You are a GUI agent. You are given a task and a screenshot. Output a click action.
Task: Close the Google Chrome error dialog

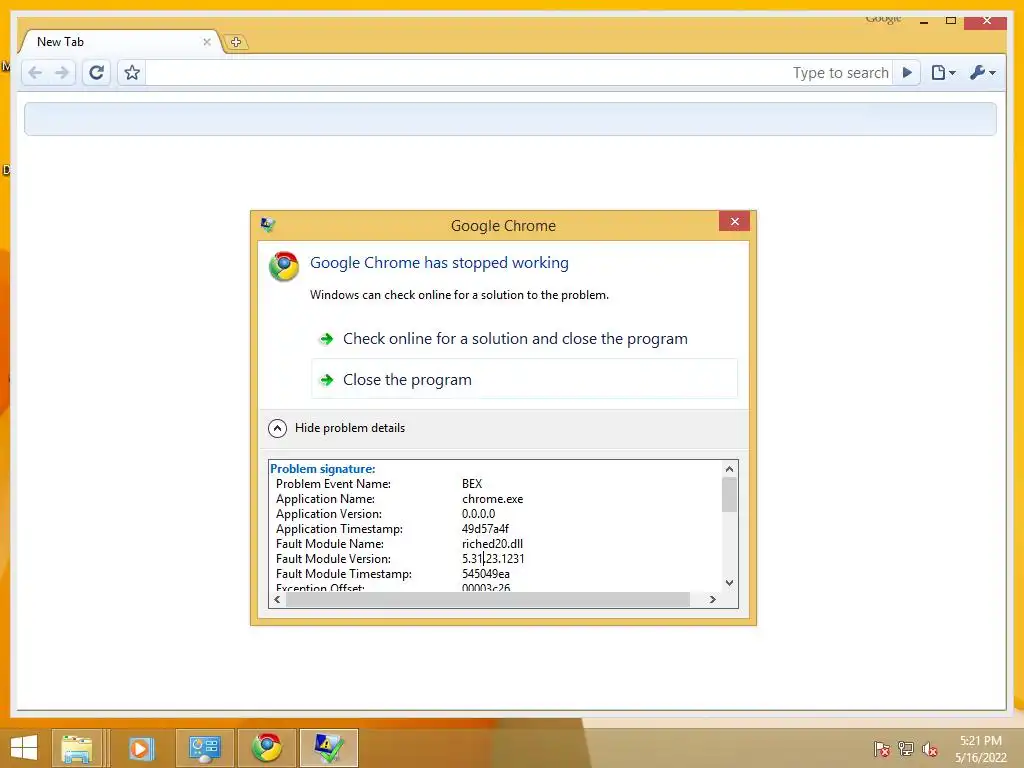pos(734,221)
